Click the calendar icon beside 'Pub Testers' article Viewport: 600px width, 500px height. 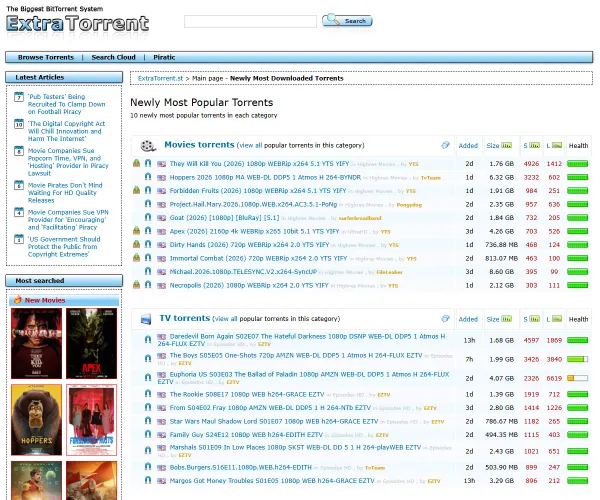coord(19,97)
